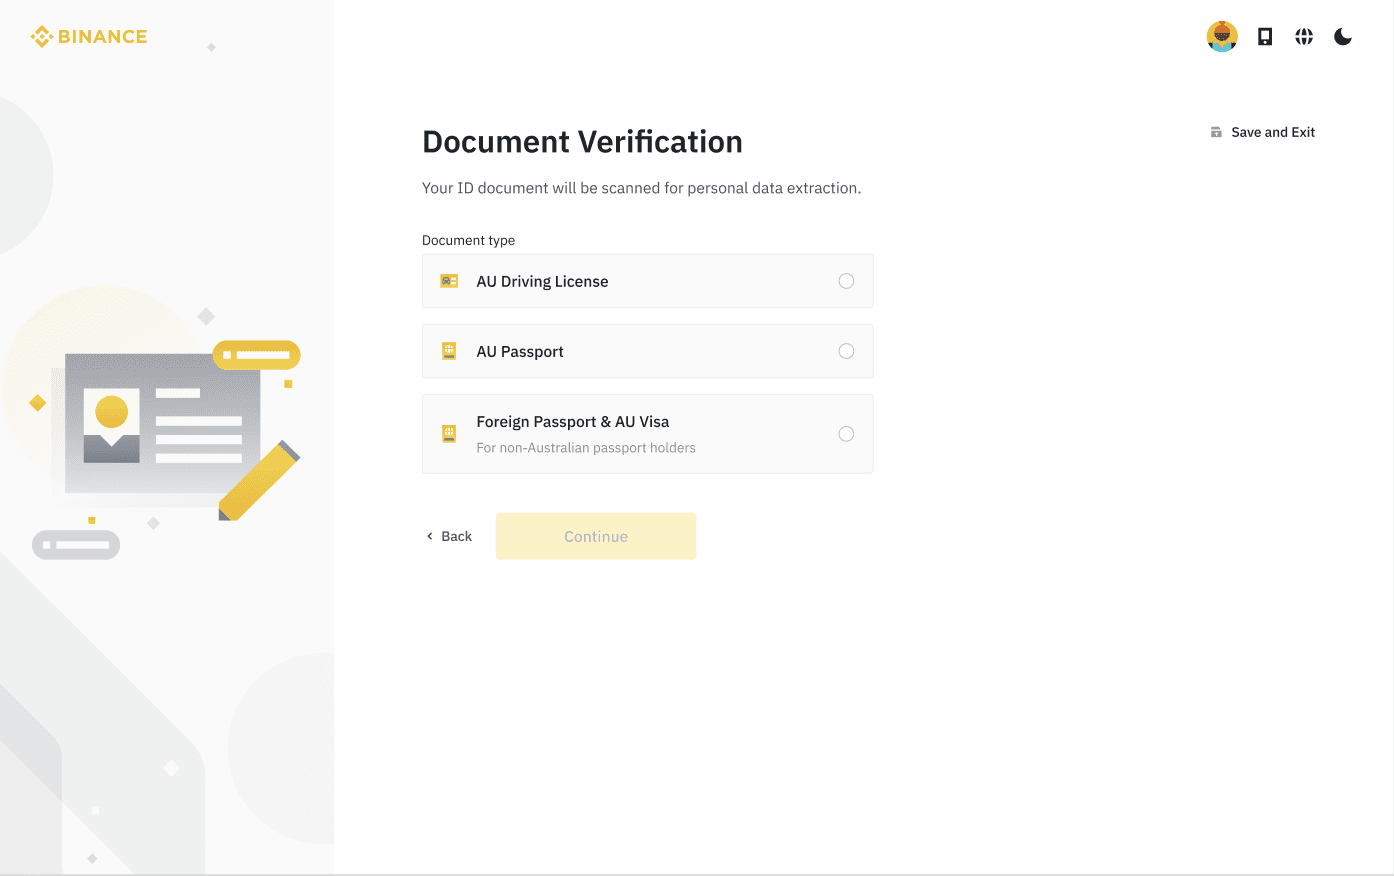
Task: Click the 'Document type' label
Action: click(x=468, y=240)
